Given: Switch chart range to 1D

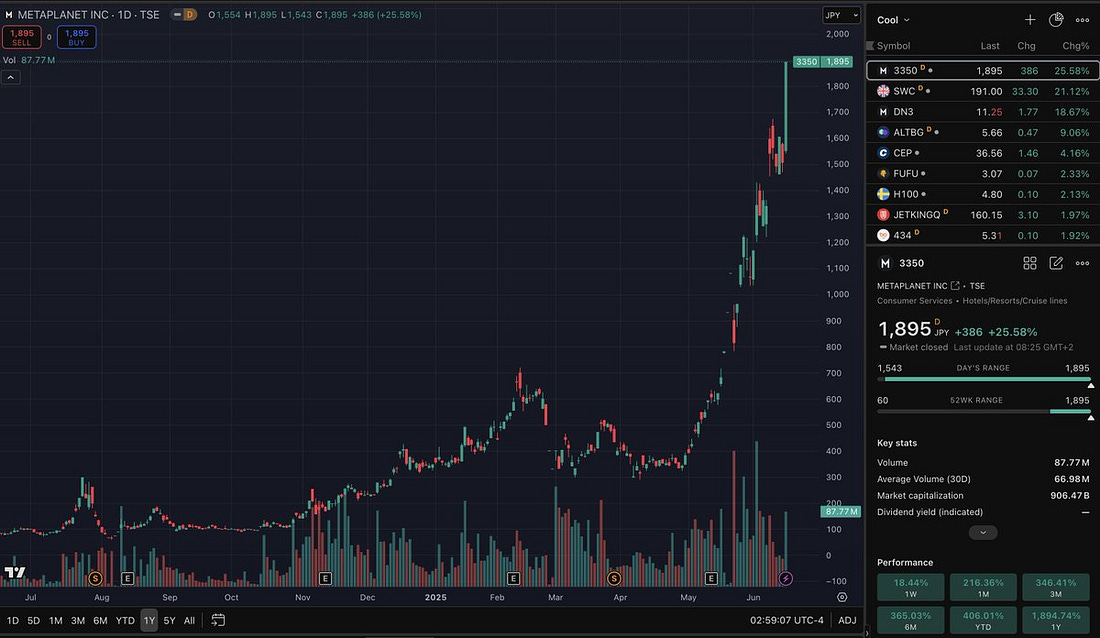Looking at the screenshot, I should pos(13,620).
